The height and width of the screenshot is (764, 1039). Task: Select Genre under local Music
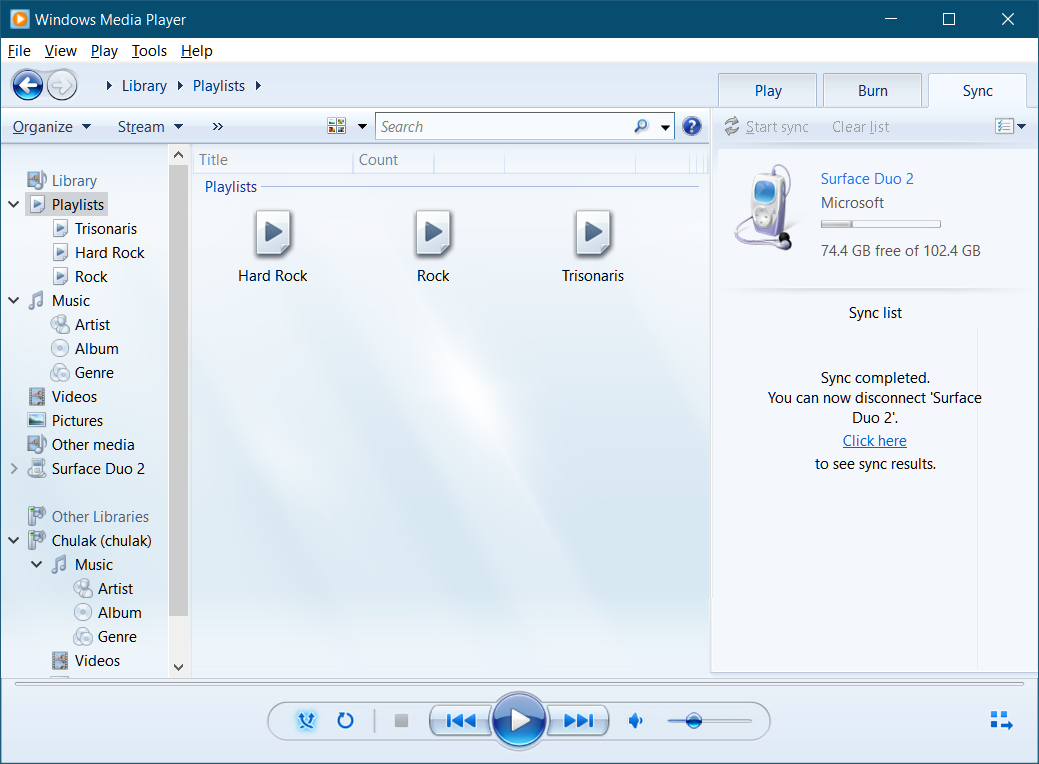click(x=83, y=372)
